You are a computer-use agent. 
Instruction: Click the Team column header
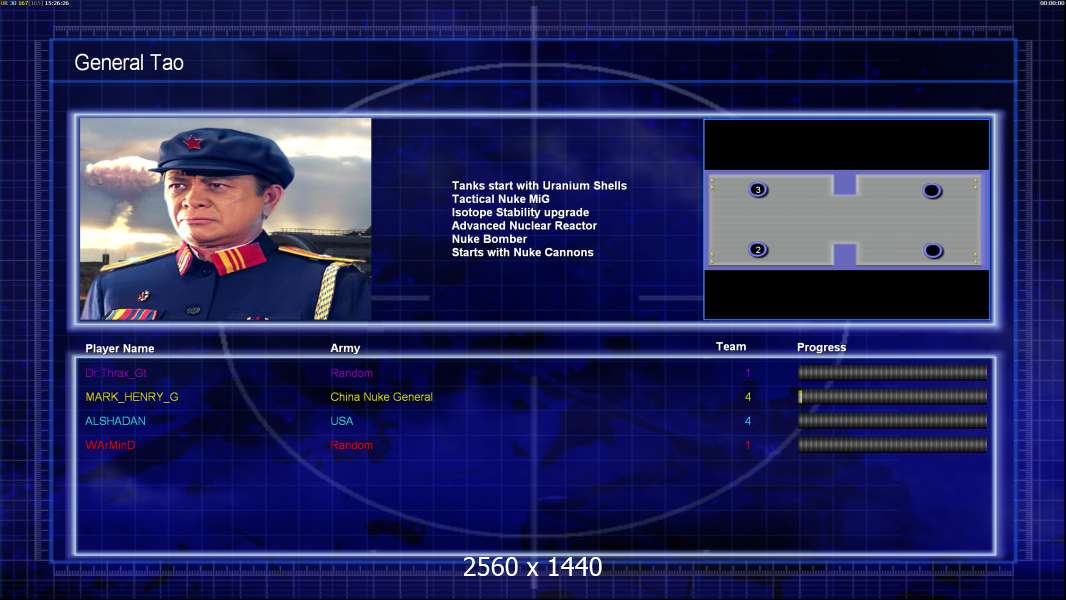731,347
